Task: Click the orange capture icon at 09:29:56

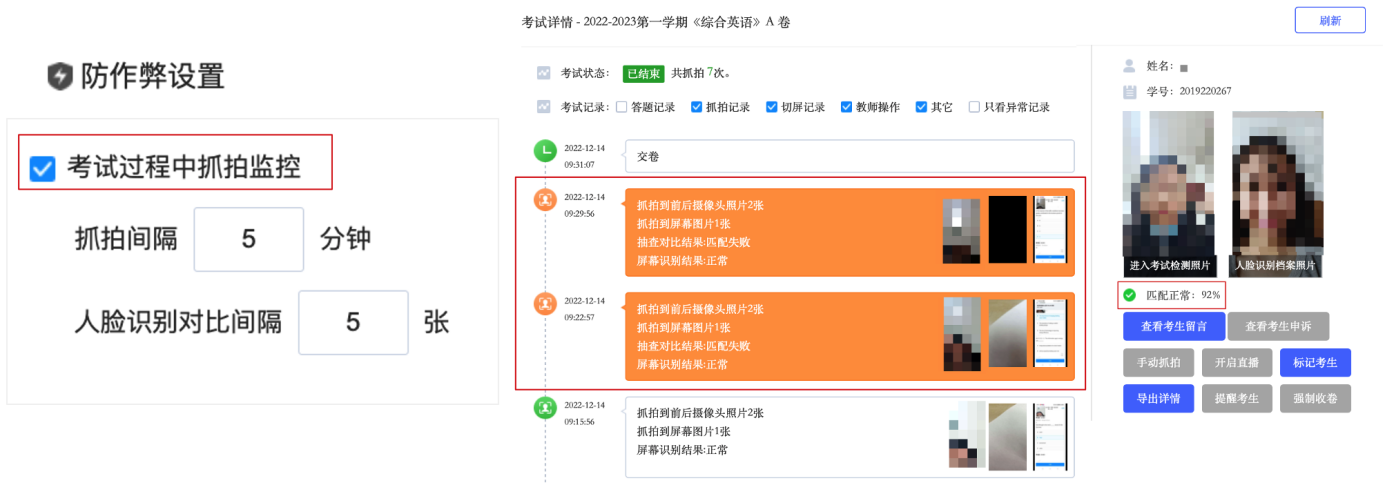Action: click(x=545, y=200)
